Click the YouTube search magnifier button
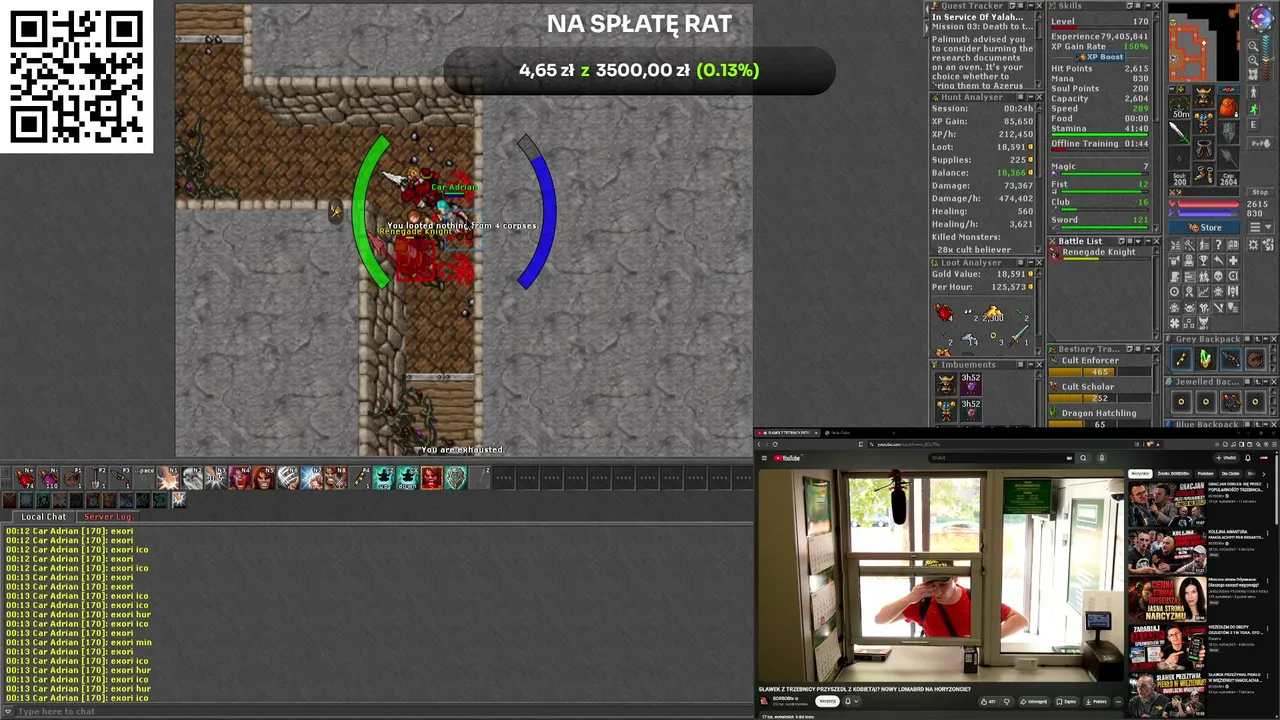The image size is (1280, 720). (1083, 458)
